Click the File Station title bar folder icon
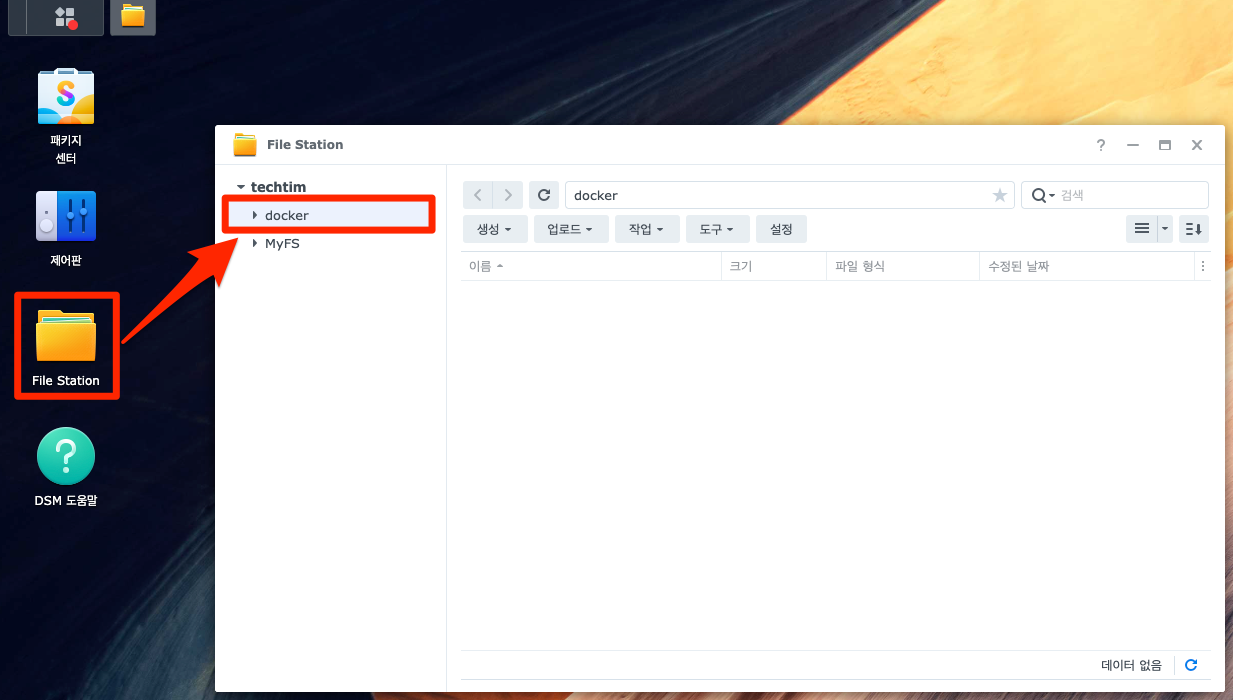The width and height of the screenshot is (1233, 700). click(245, 145)
